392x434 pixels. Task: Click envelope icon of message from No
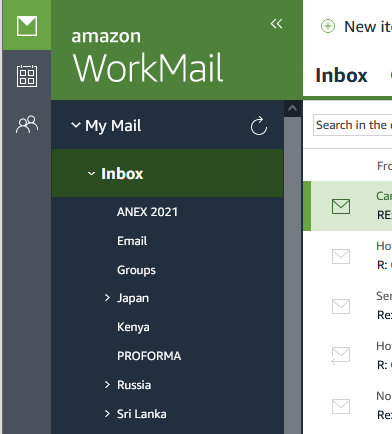tap(341, 406)
